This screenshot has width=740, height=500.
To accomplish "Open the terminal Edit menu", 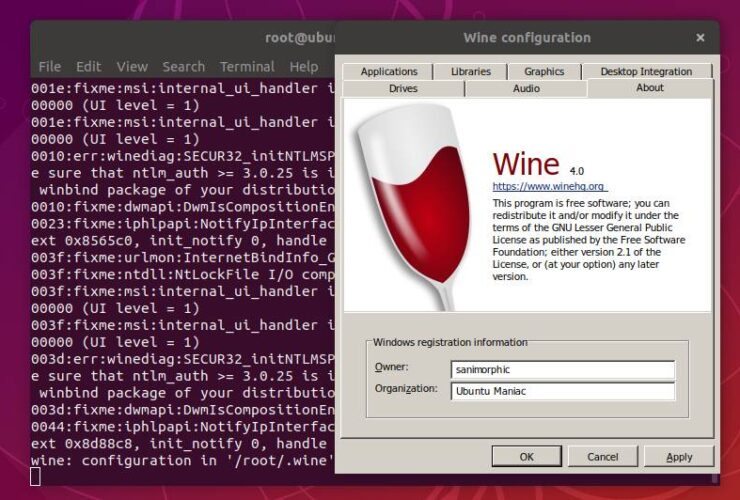I will (89, 67).
